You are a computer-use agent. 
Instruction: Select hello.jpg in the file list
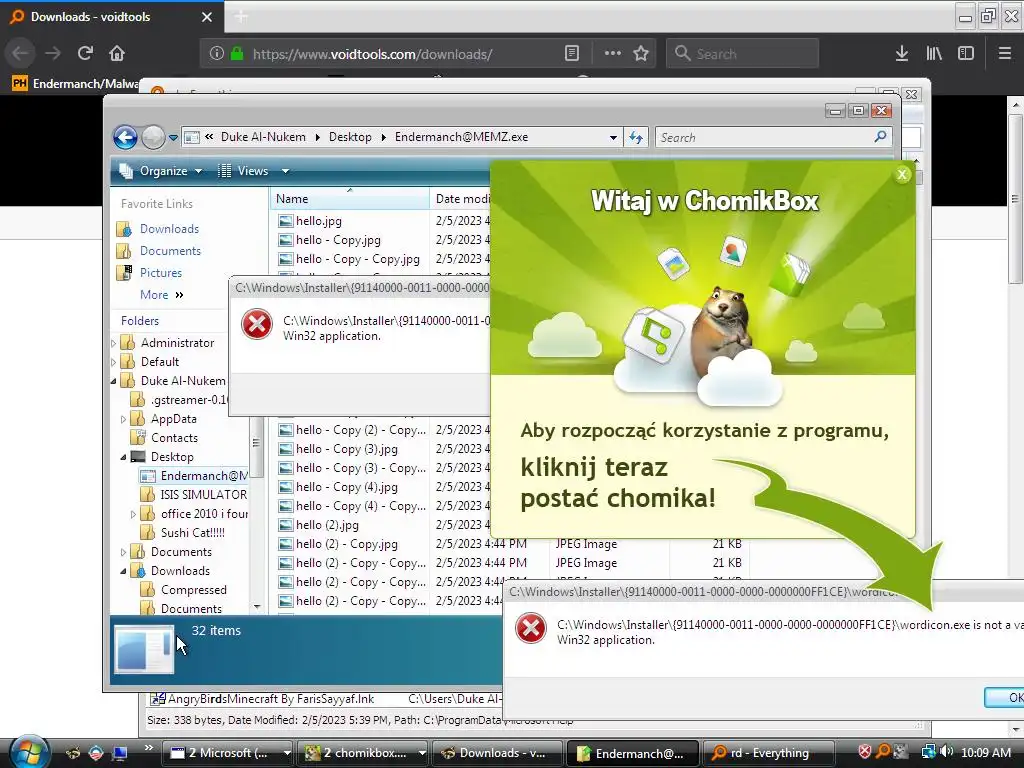[318, 221]
